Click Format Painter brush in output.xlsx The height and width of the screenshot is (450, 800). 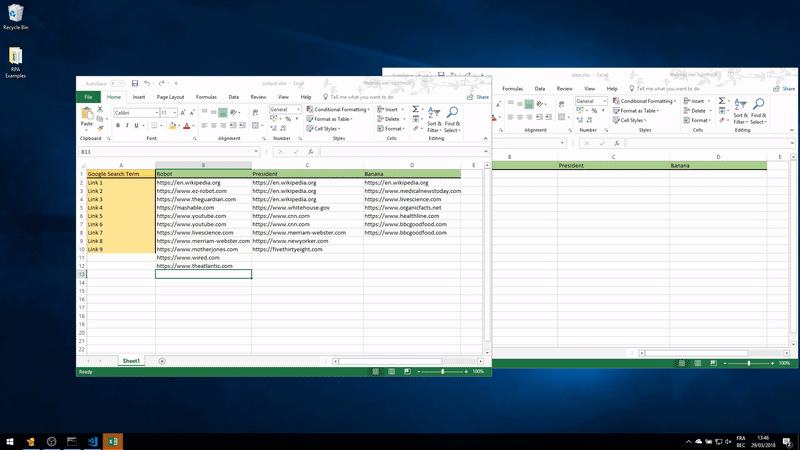(x=100, y=128)
